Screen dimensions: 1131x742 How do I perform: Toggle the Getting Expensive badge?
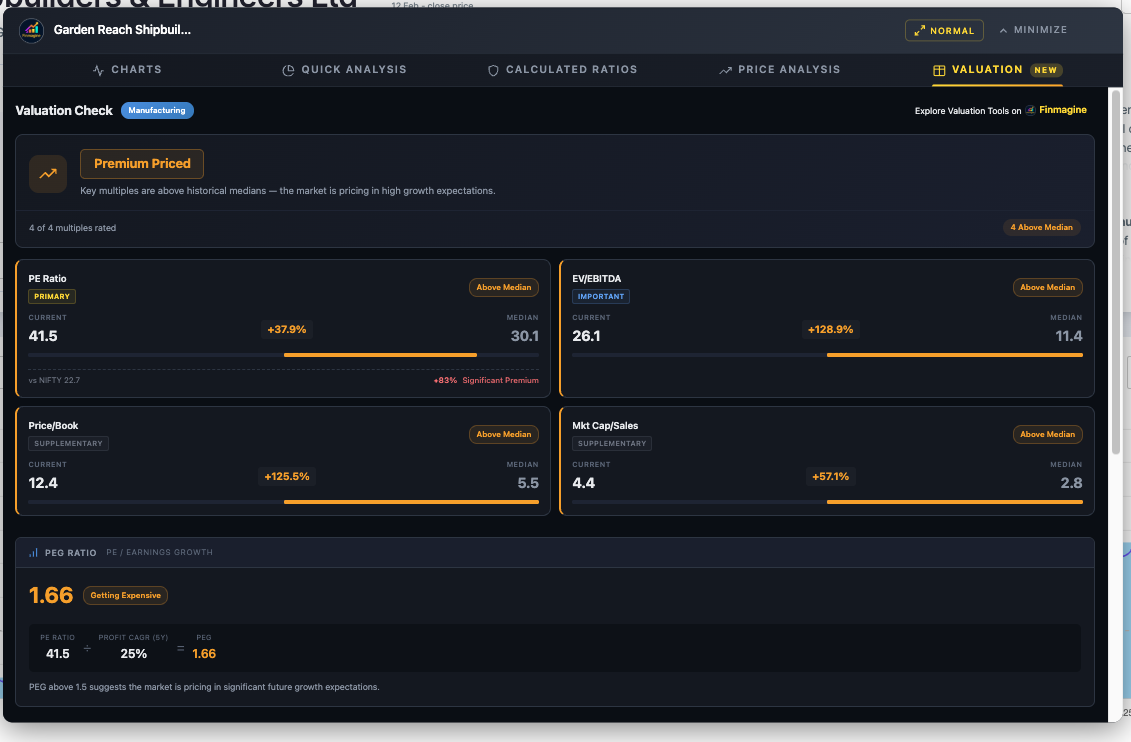(x=125, y=595)
